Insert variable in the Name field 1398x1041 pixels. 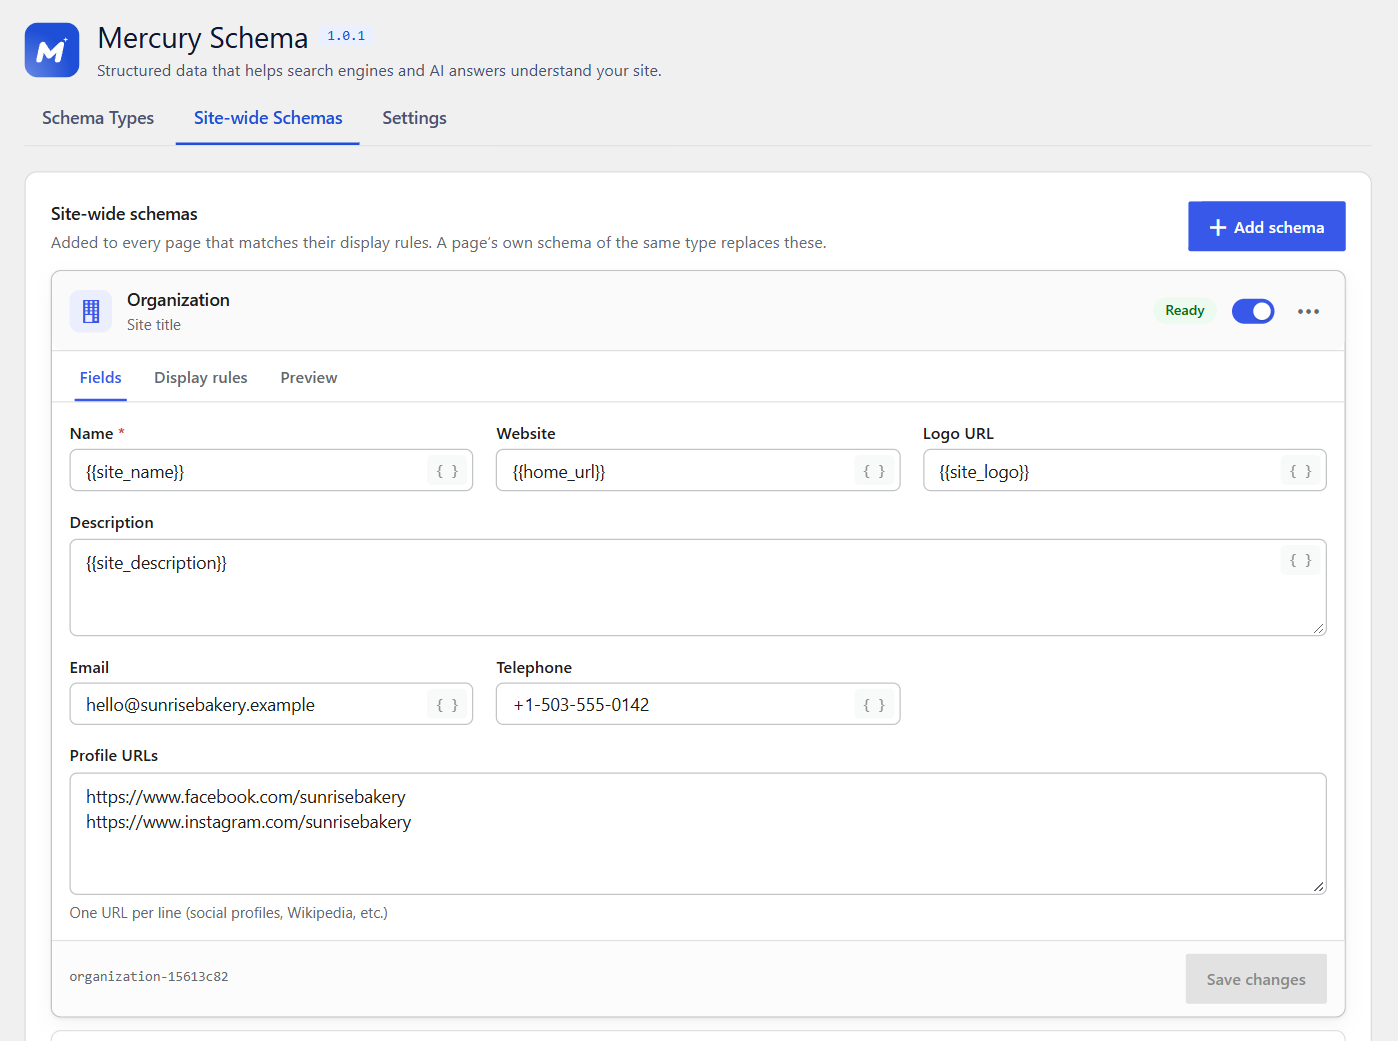point(447,471)
